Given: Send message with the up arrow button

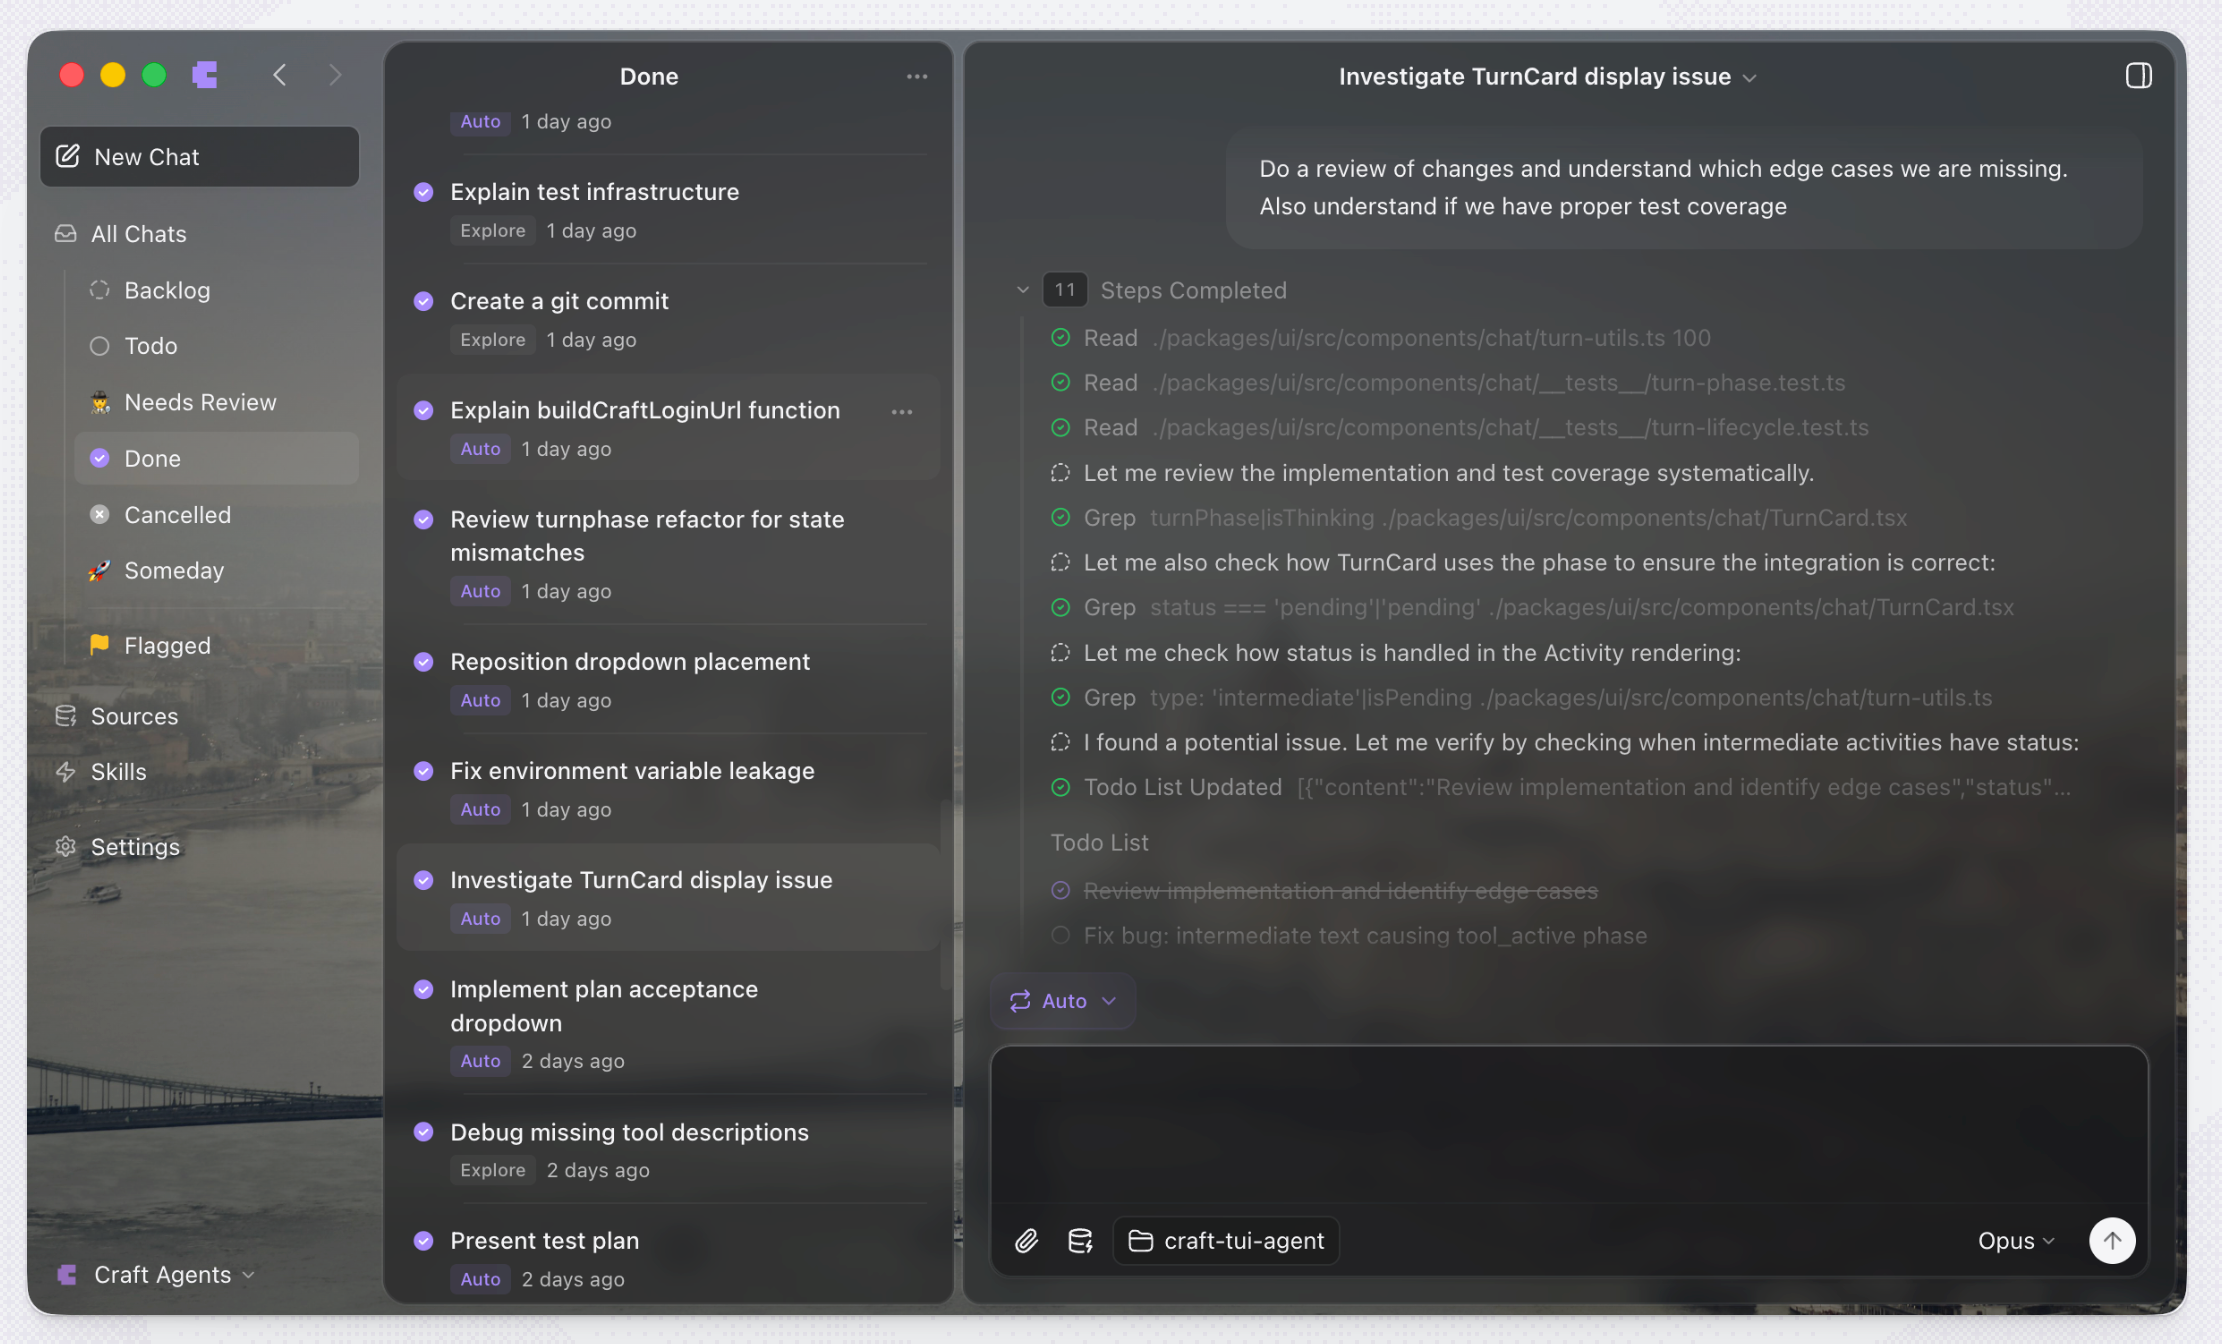Looking at the screenshot, I should click(x=2112, y=1241).
